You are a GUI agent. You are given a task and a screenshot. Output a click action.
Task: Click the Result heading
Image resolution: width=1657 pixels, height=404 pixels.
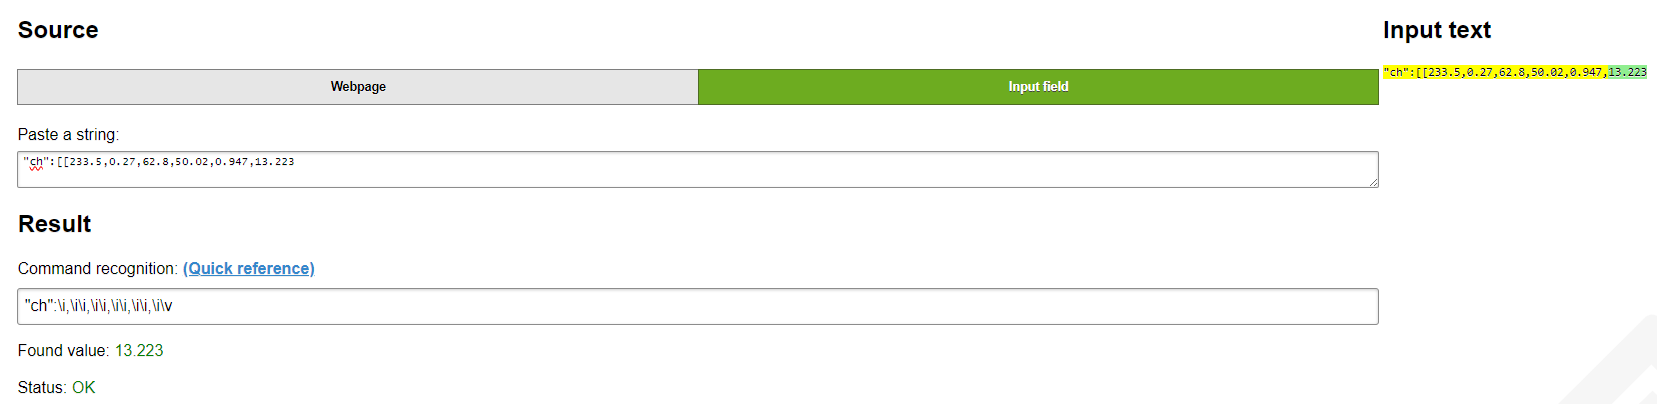[55, 224]
